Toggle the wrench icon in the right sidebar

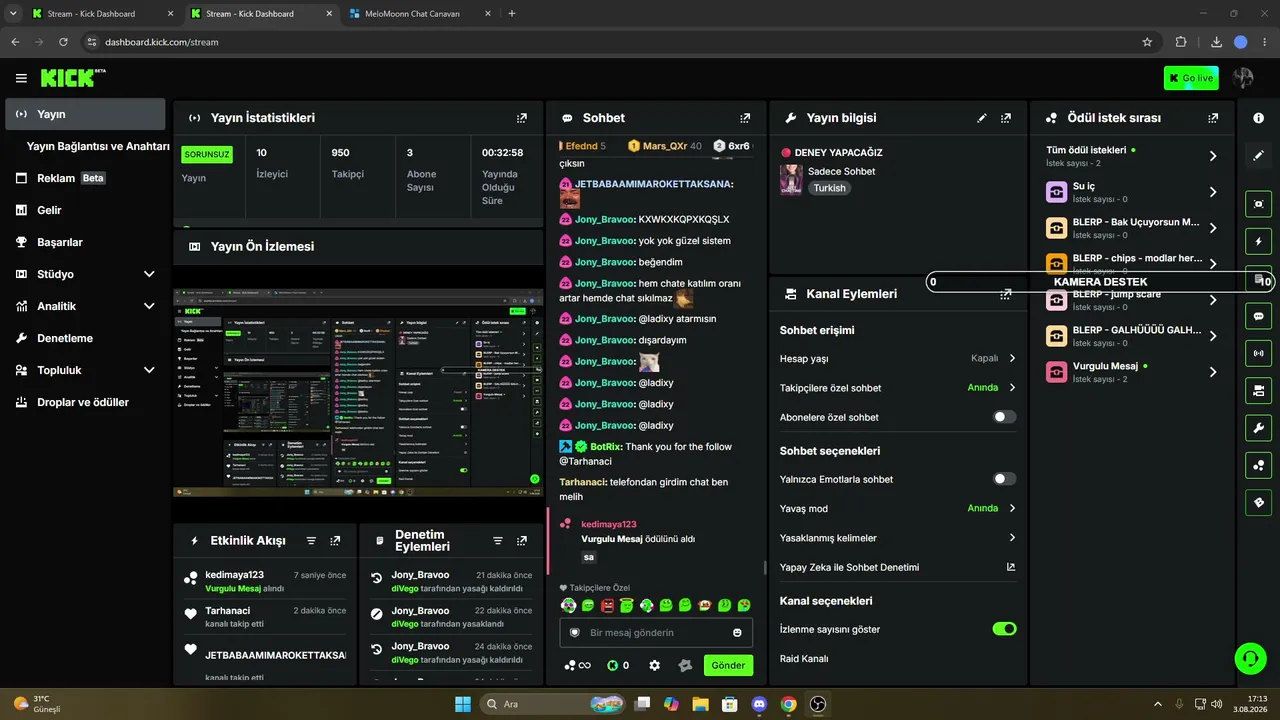pos(1259,428)
